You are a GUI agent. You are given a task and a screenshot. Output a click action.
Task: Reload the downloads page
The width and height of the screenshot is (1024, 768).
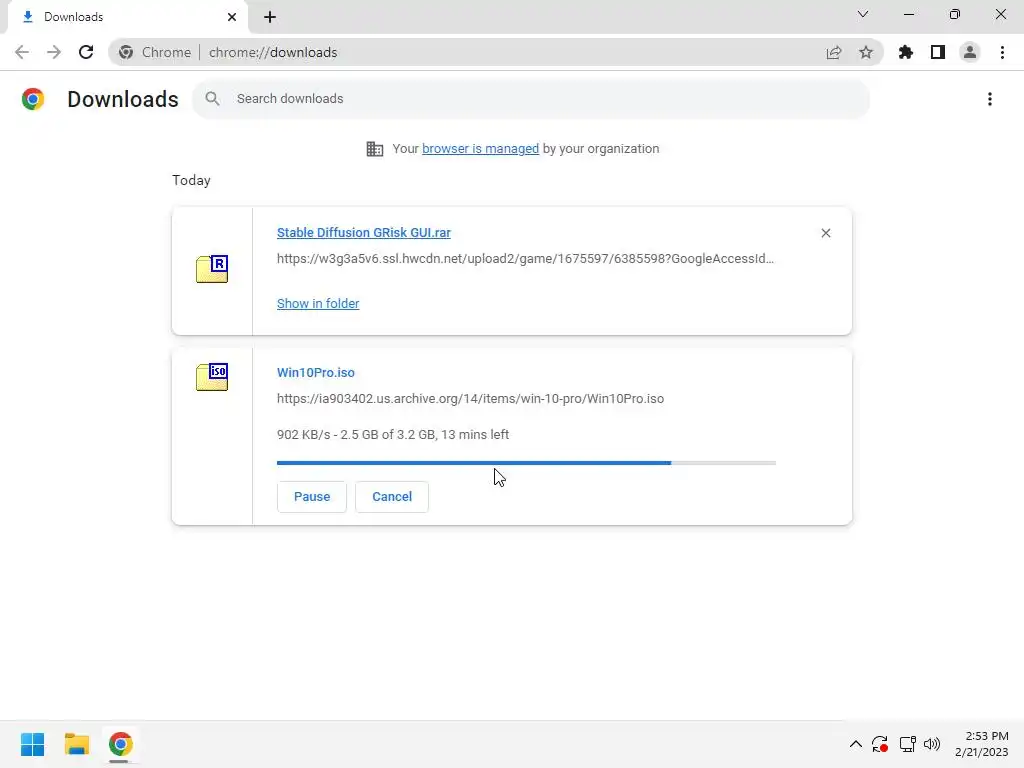pyautogui.click(x=86, y=52)
